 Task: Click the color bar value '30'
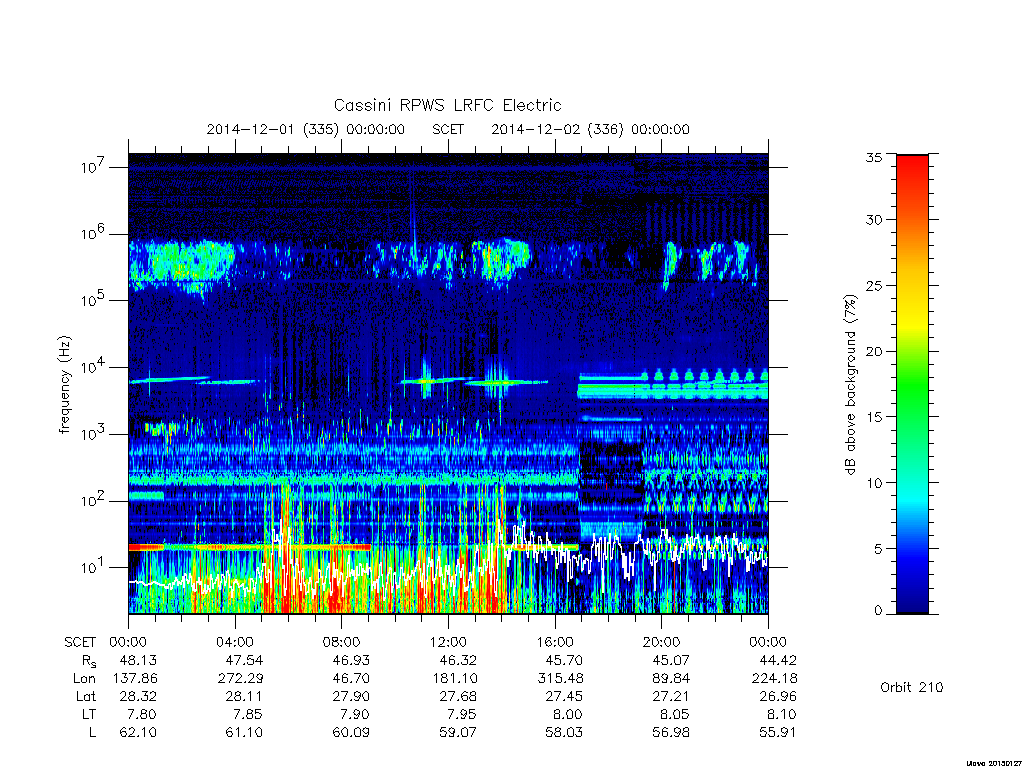tap(874, 220)
